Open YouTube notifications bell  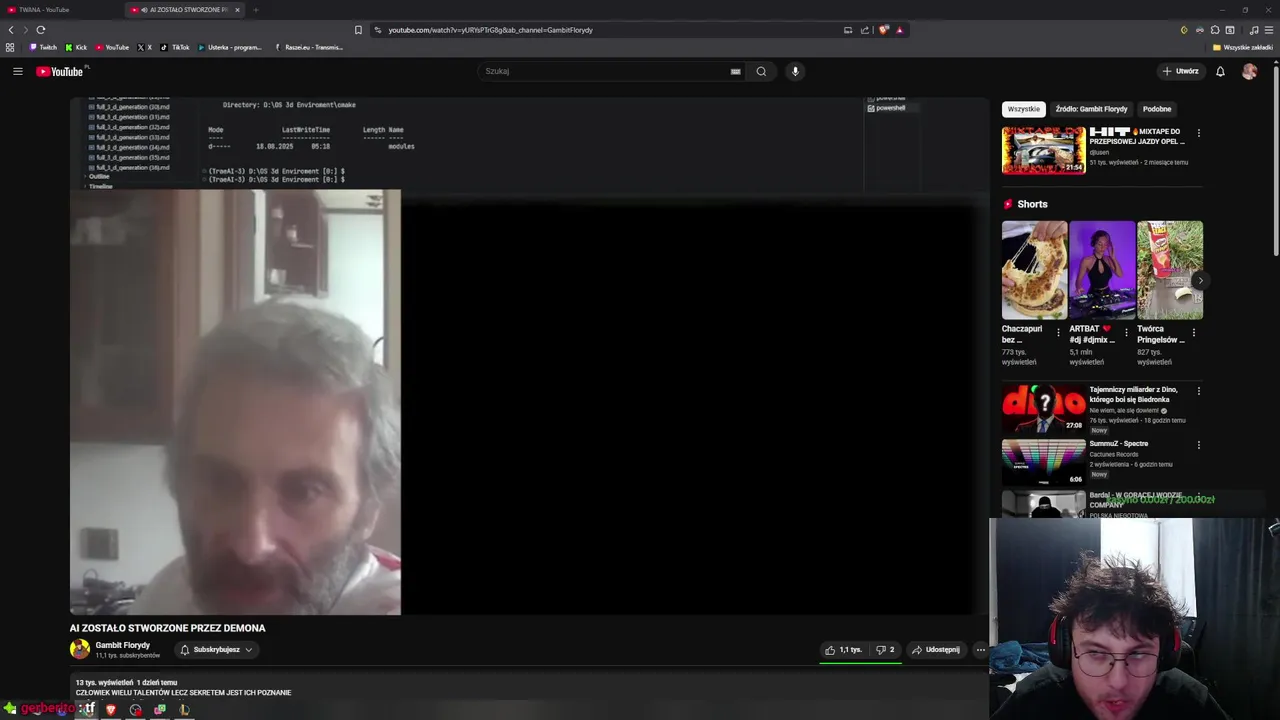pyautogui.click(x=1220, y=71)
